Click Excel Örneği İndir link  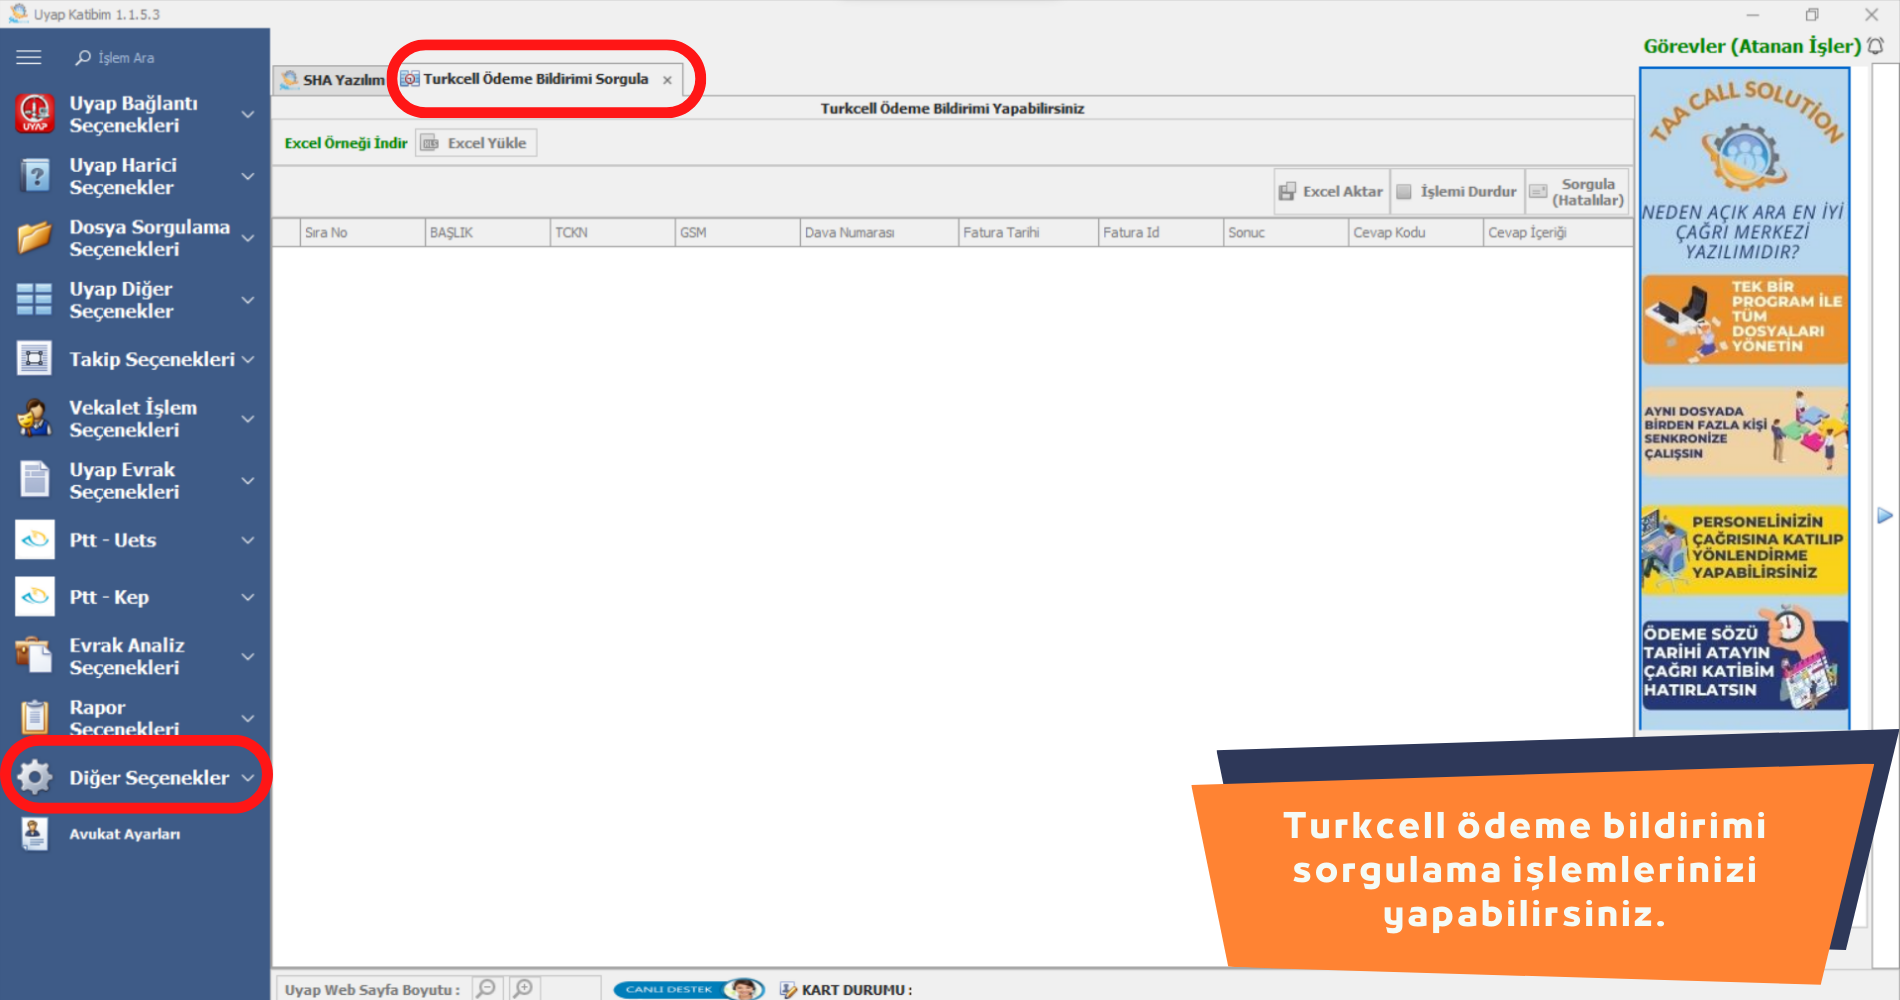[346, 143]
